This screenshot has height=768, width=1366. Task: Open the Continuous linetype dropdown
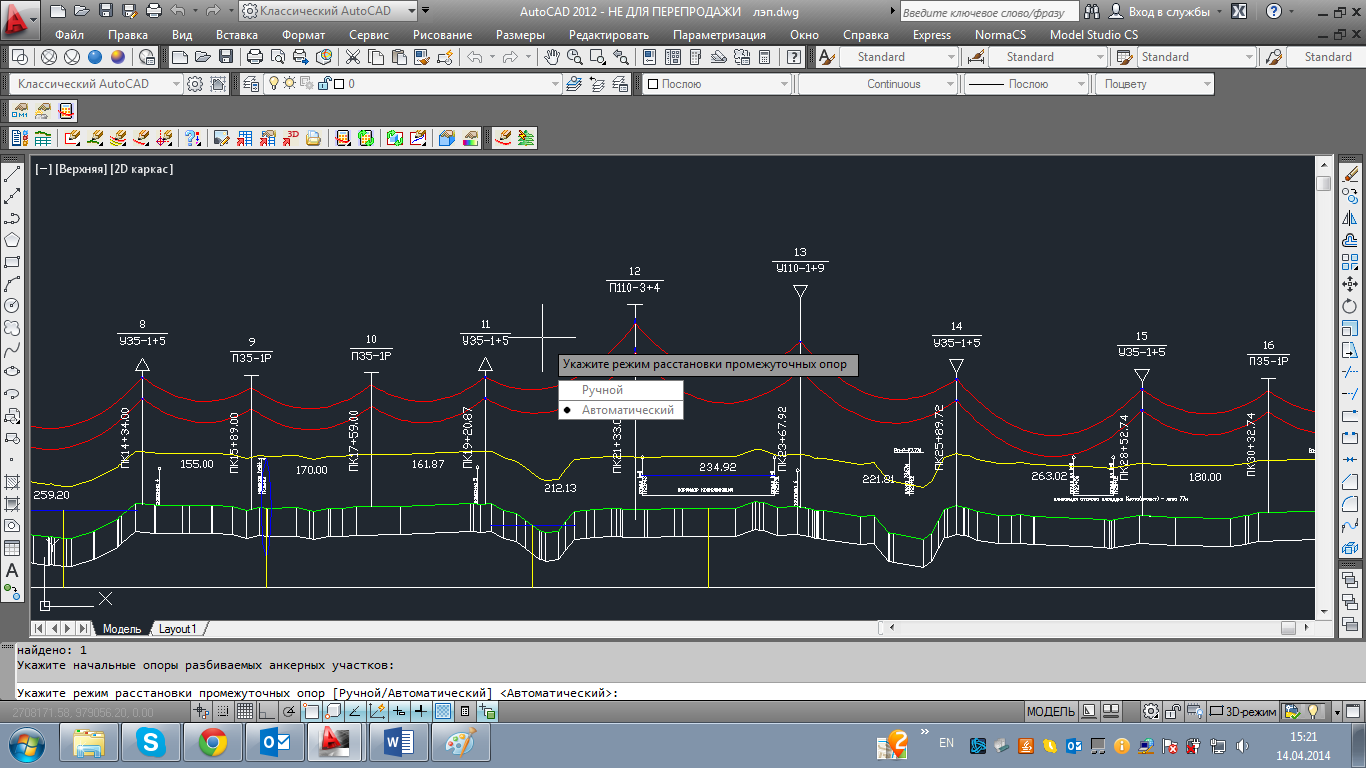coord(878,84)
